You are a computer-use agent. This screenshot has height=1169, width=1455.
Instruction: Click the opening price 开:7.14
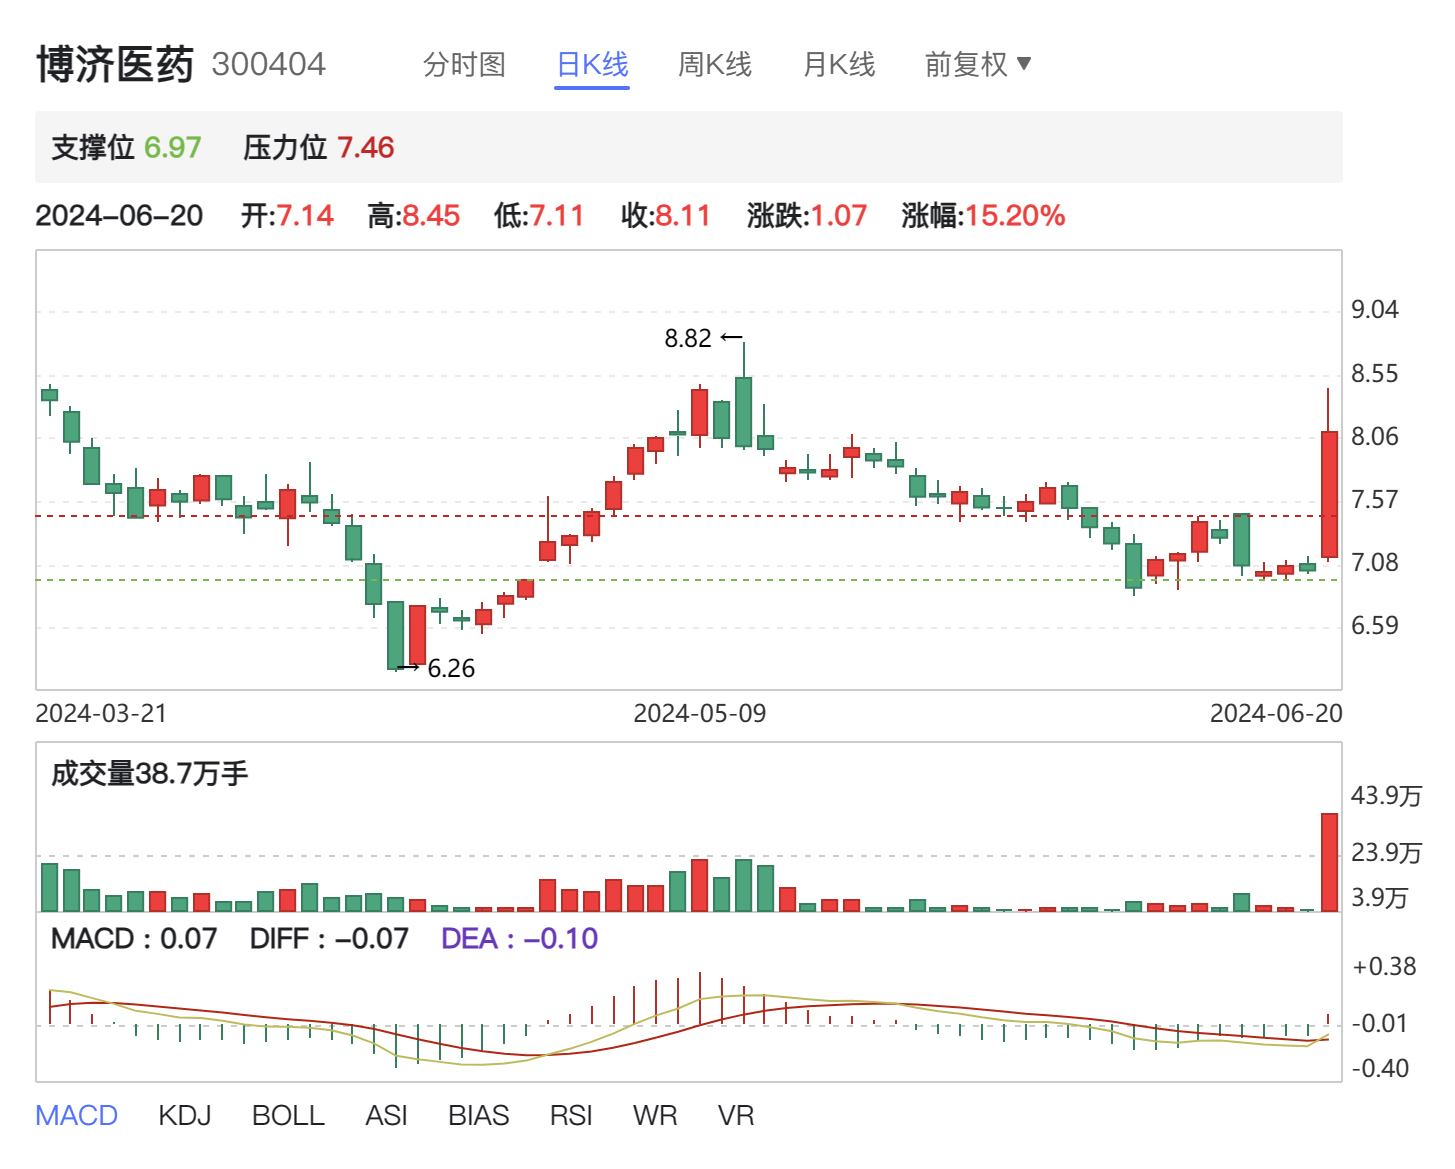coord(287,216)
